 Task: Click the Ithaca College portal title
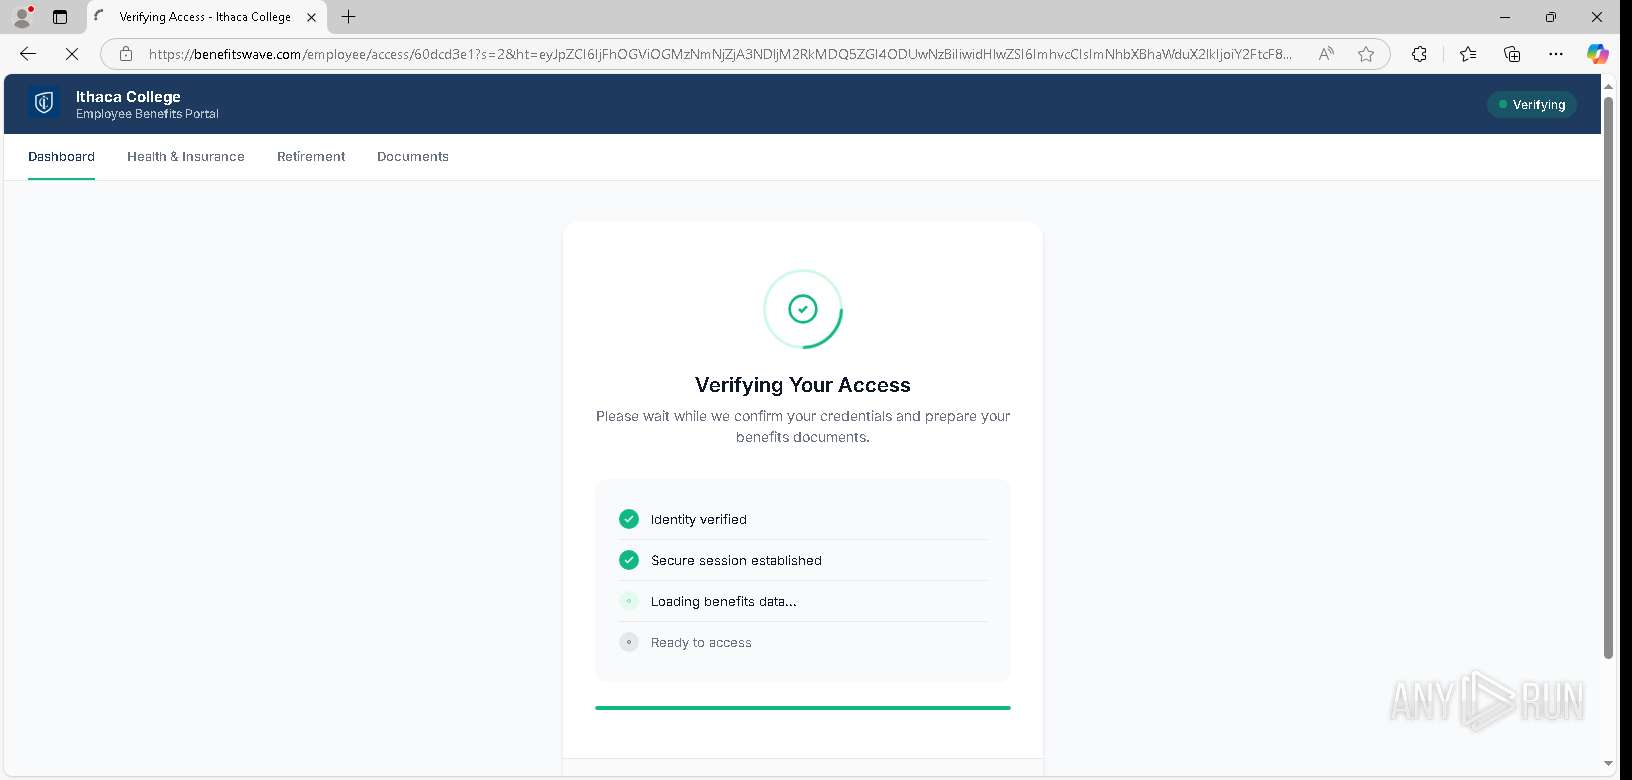[128, 96]
